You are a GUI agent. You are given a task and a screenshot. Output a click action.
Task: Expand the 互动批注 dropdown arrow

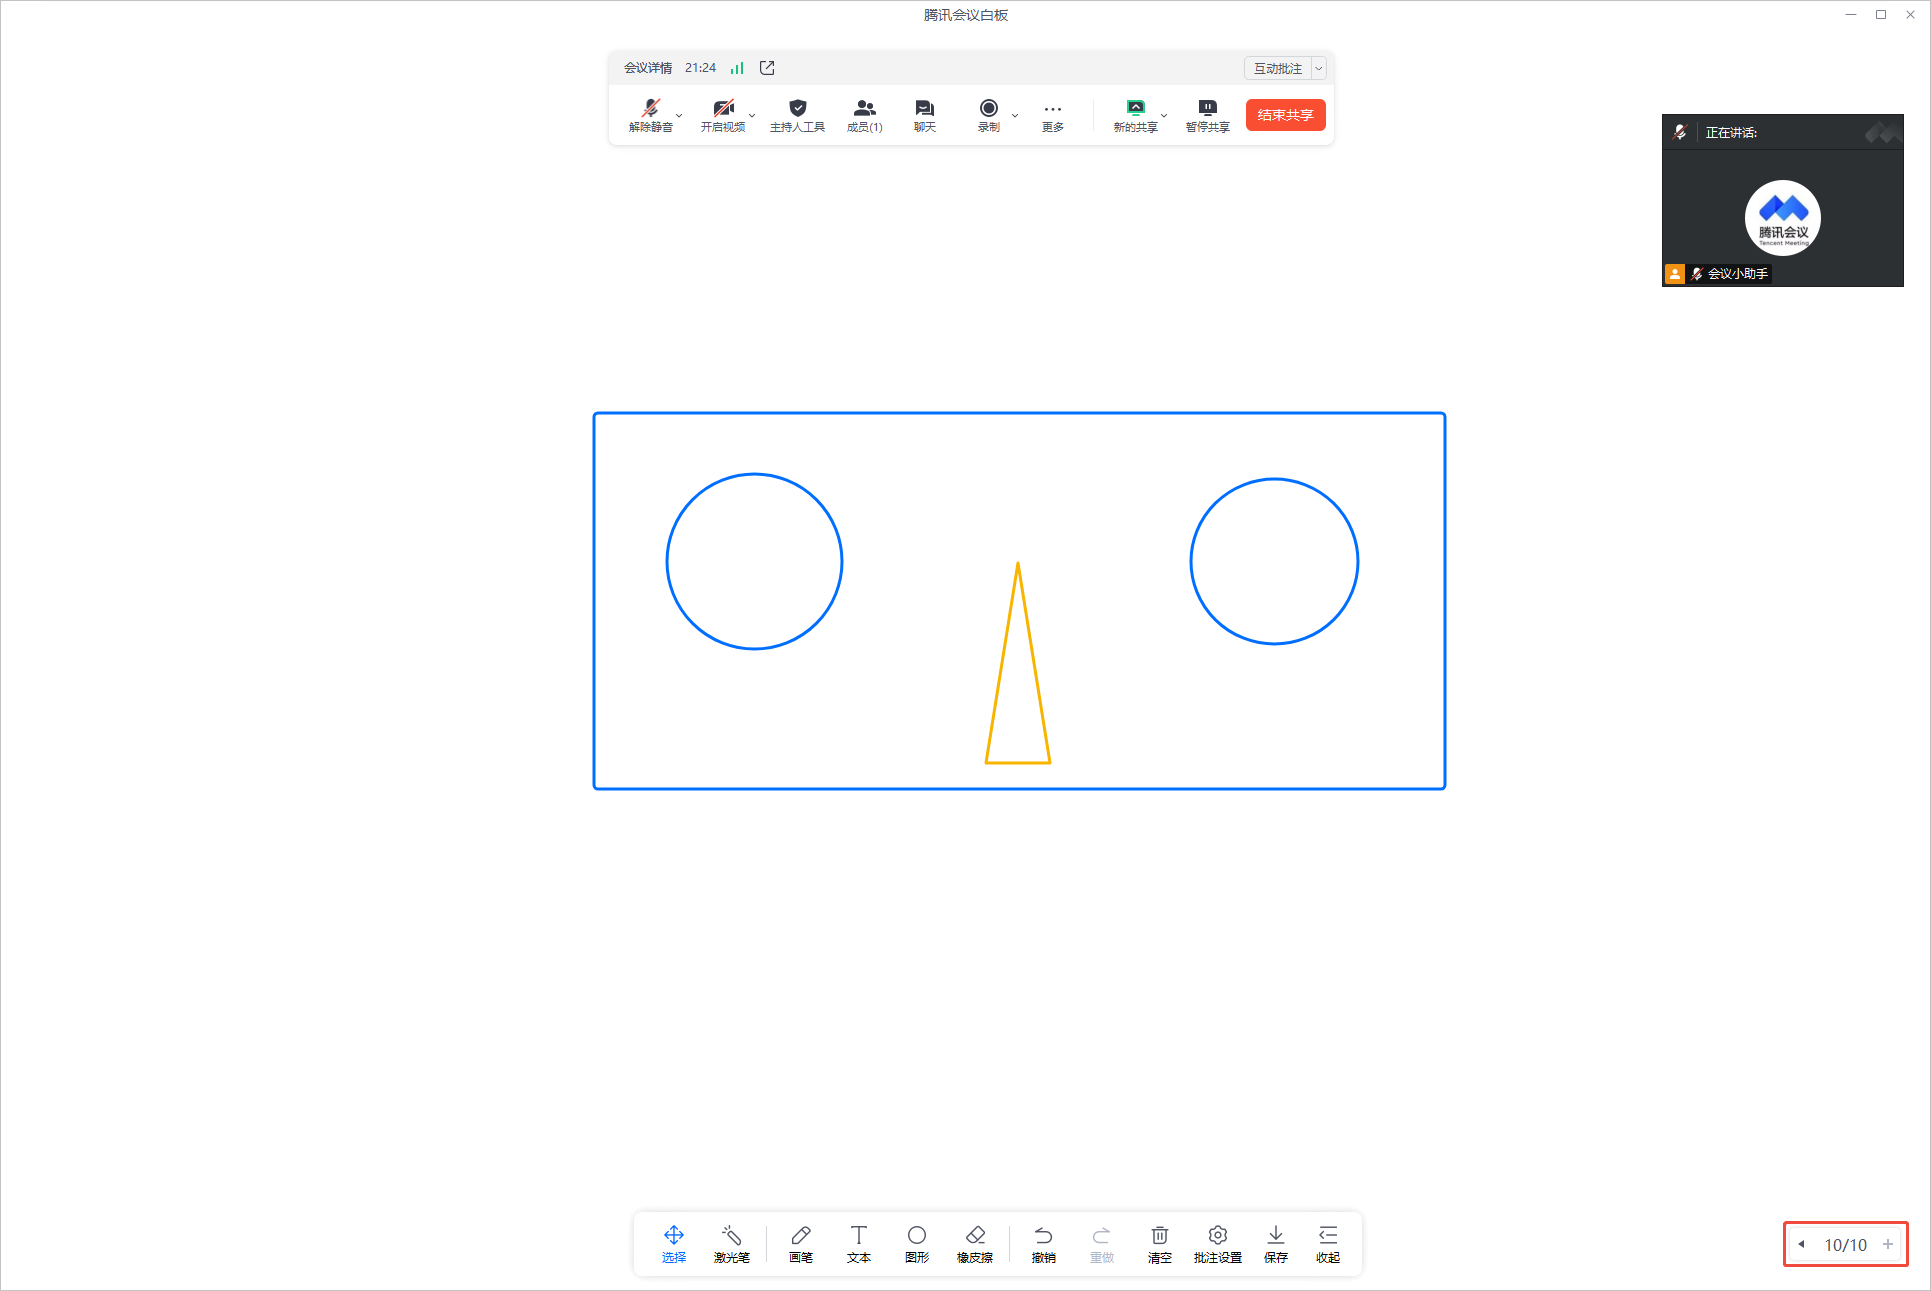tap(1319, 68)
